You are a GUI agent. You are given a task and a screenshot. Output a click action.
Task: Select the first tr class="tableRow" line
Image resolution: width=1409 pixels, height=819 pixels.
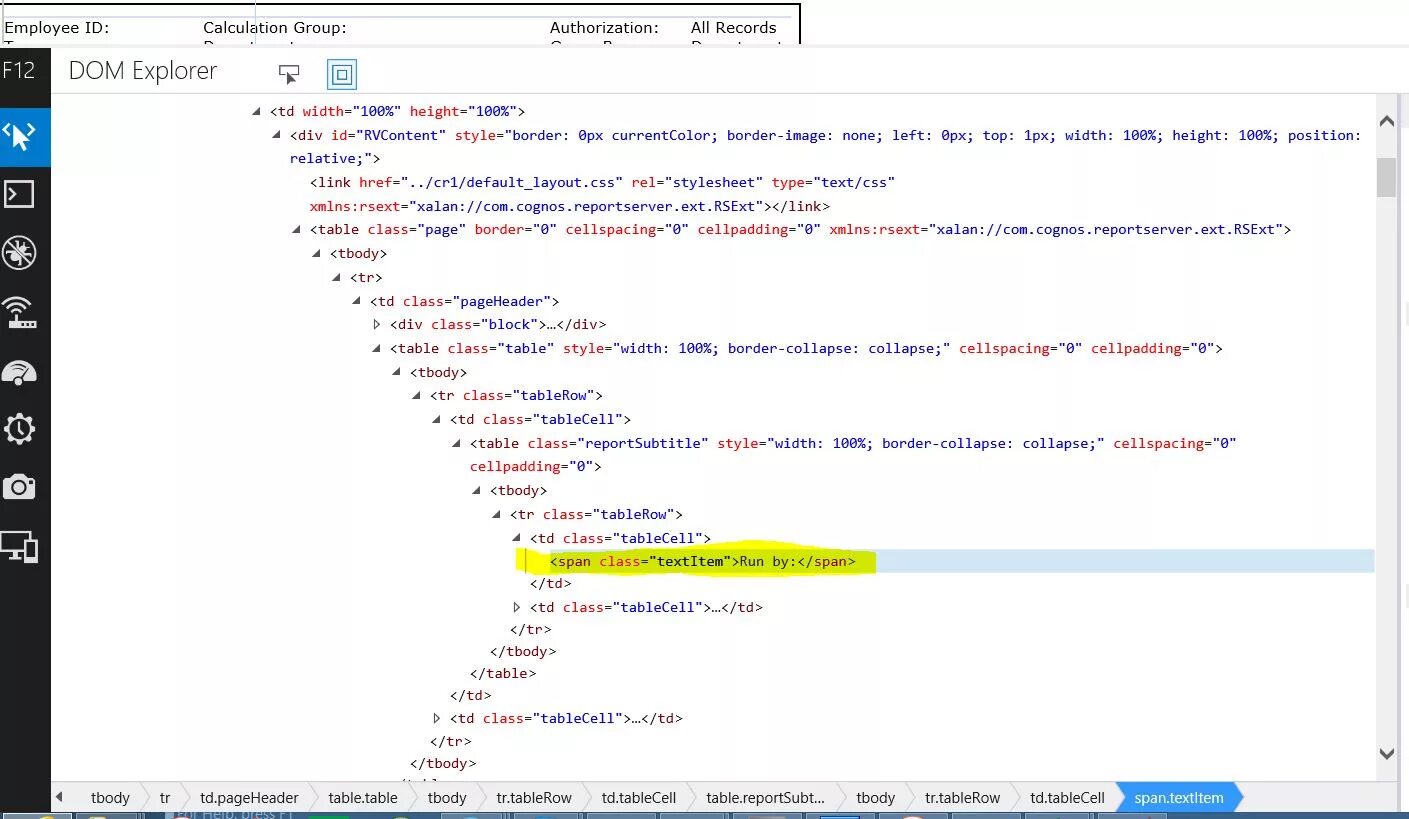(516, 396)
